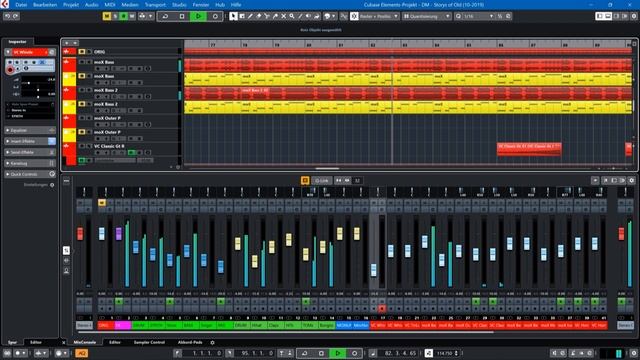Expand the Equalizer section in Inspector
640x360 pixels.
[x=30, y=130]
